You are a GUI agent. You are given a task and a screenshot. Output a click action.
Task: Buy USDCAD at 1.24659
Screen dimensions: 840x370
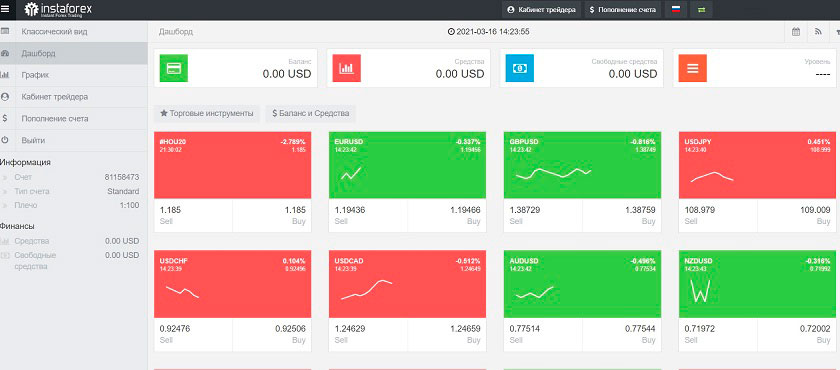click(x=447, y=335)
